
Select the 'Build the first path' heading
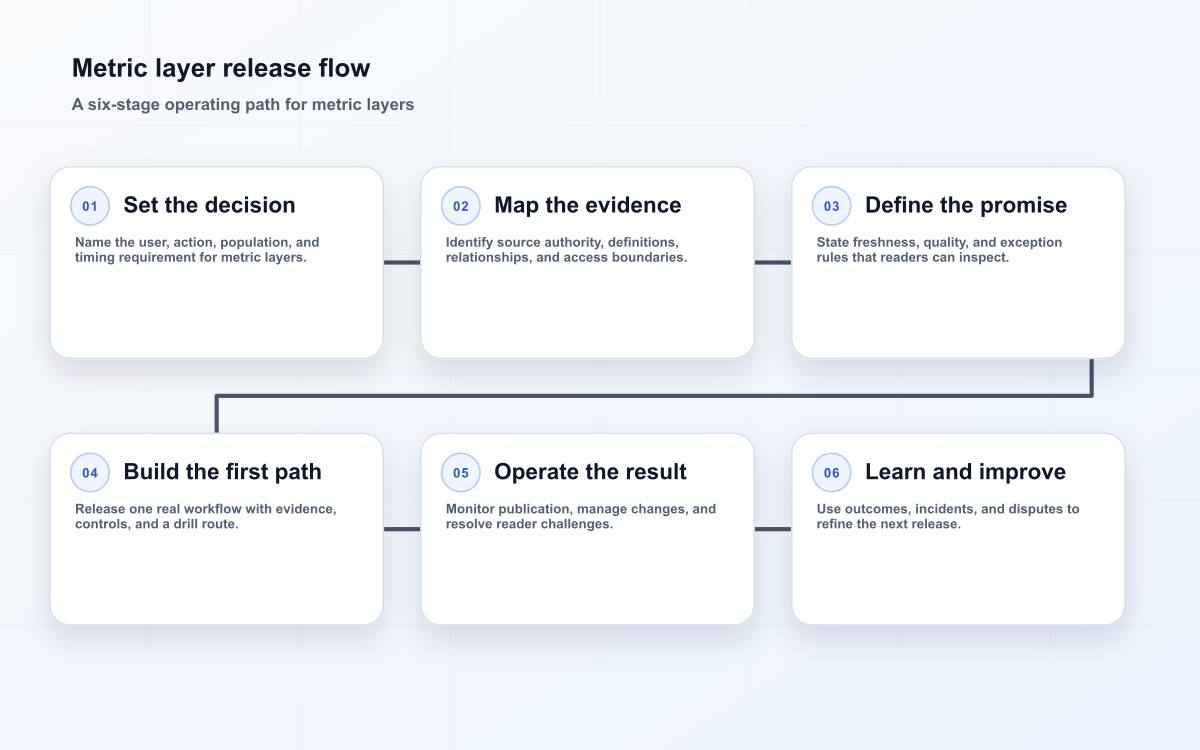tap(222, 472)
